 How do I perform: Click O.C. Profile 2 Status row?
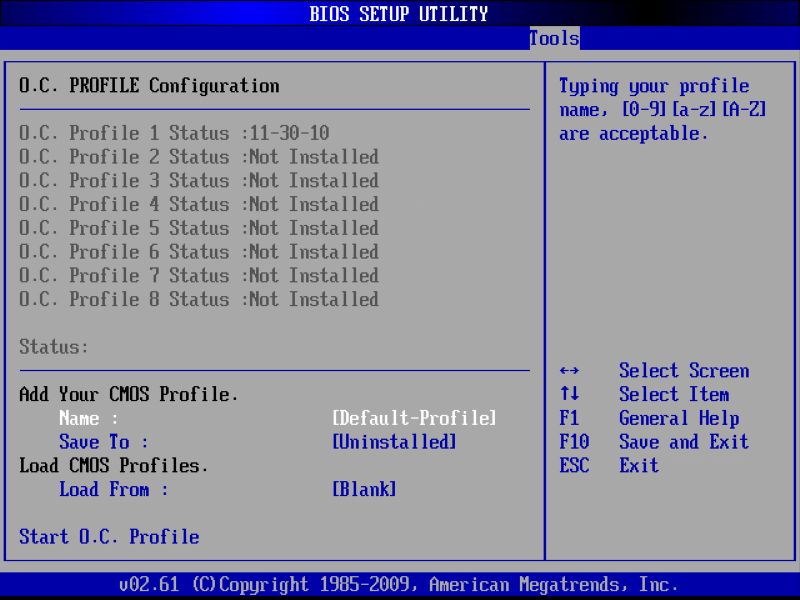pyautogui.click(x=199, y=157)
